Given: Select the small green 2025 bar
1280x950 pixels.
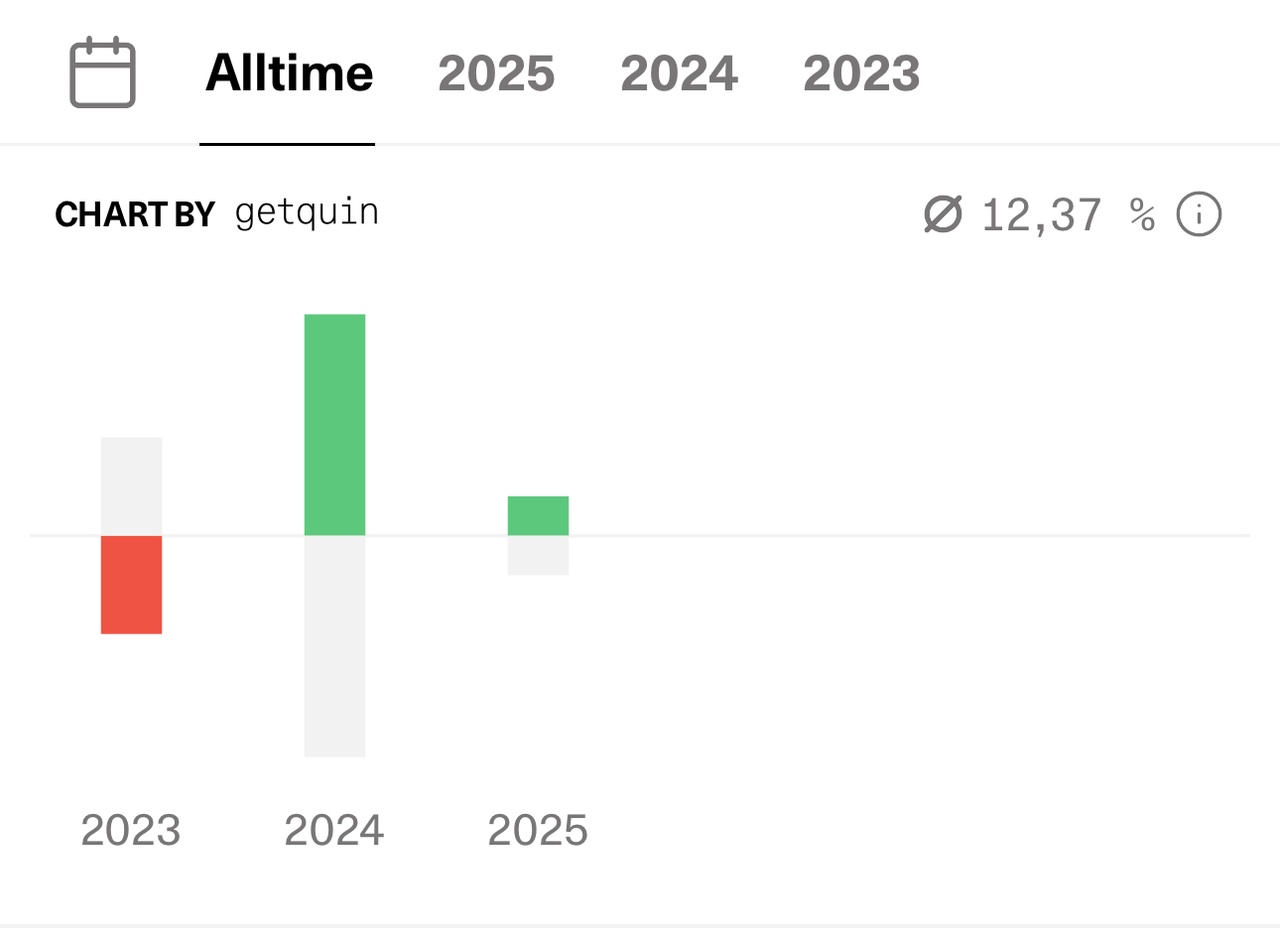Looking at the screenshot, I should click(x=538, y=516).
